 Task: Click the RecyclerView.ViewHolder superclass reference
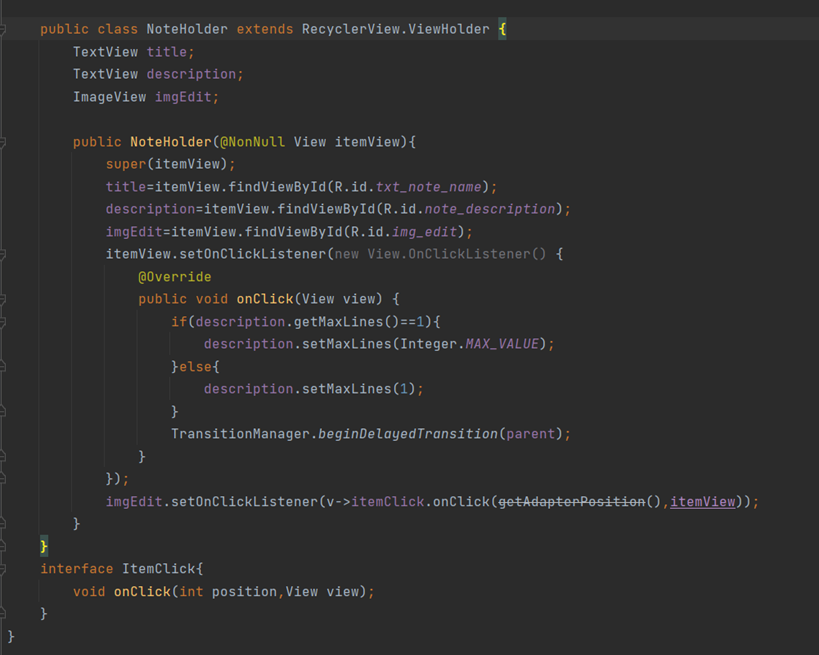395,29
